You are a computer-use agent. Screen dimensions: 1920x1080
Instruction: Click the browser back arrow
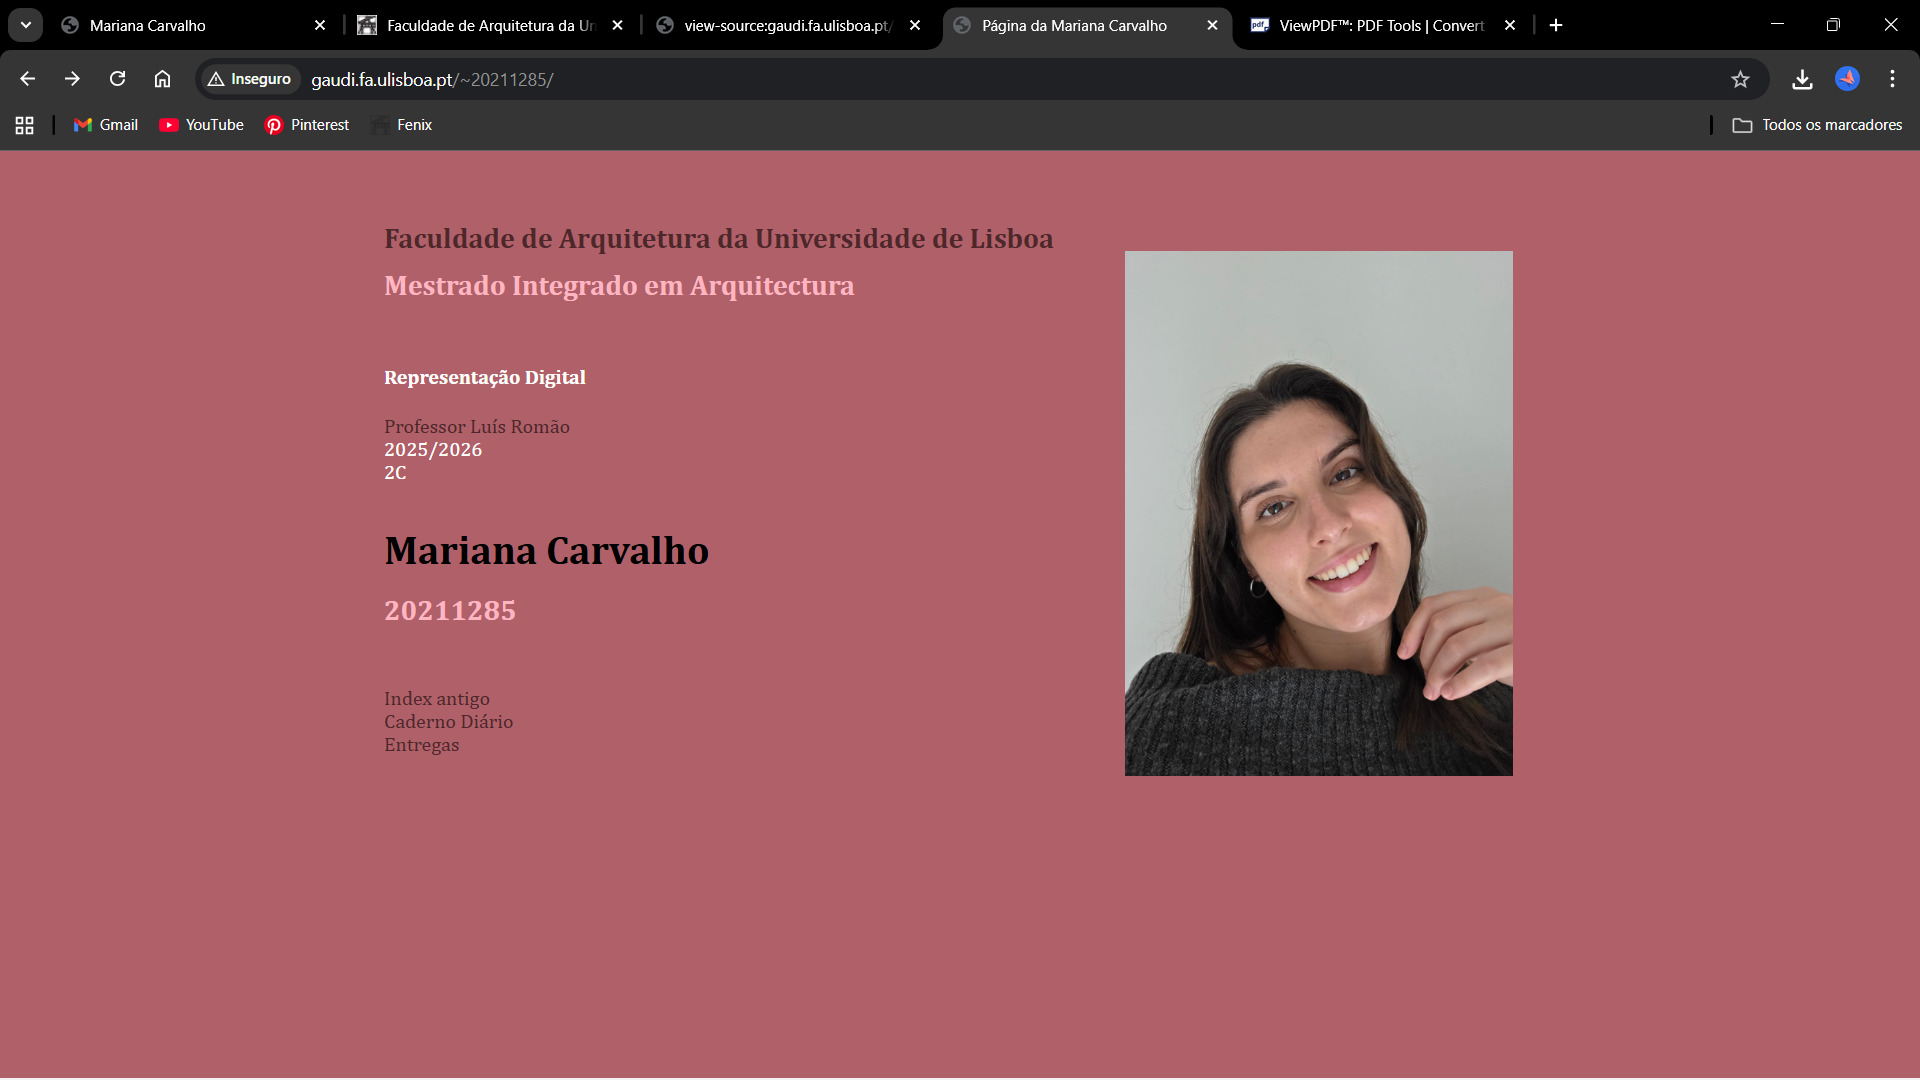pyautogui.click(x=27, y=79)
